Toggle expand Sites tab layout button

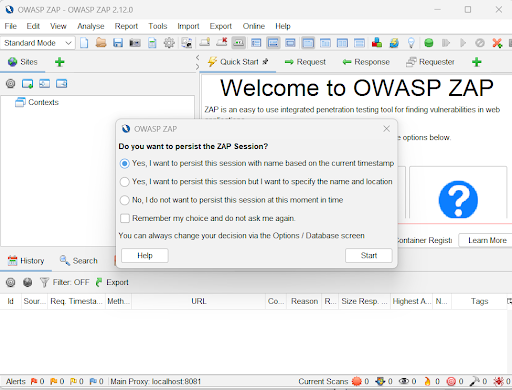tap(256, 43)
